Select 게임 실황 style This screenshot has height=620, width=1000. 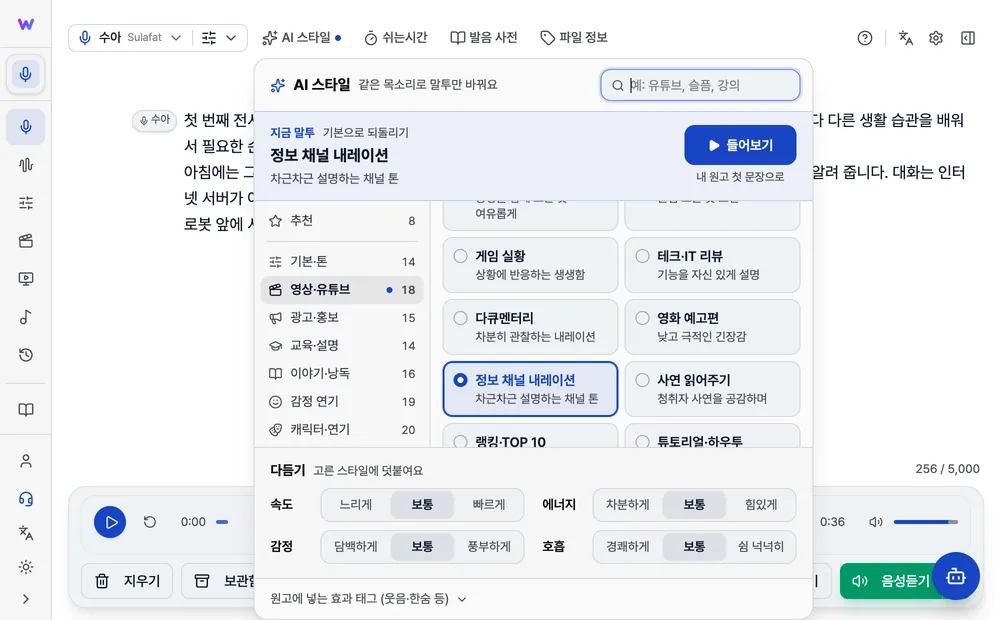tap(530, 265)
